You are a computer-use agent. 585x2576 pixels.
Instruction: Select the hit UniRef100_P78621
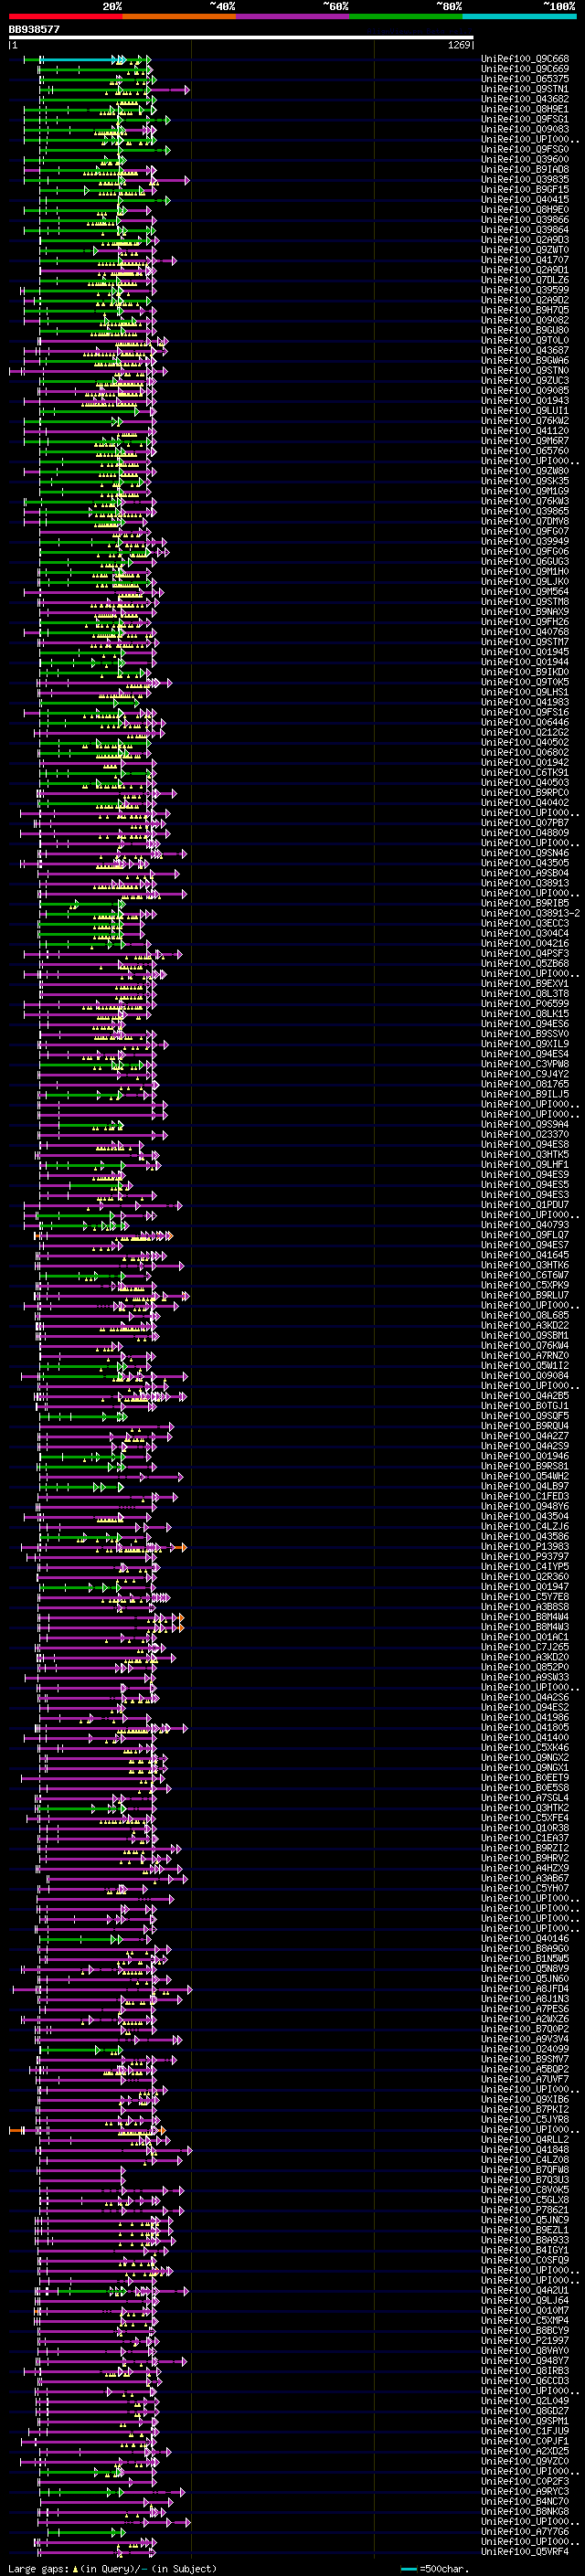click(525, 2210)
